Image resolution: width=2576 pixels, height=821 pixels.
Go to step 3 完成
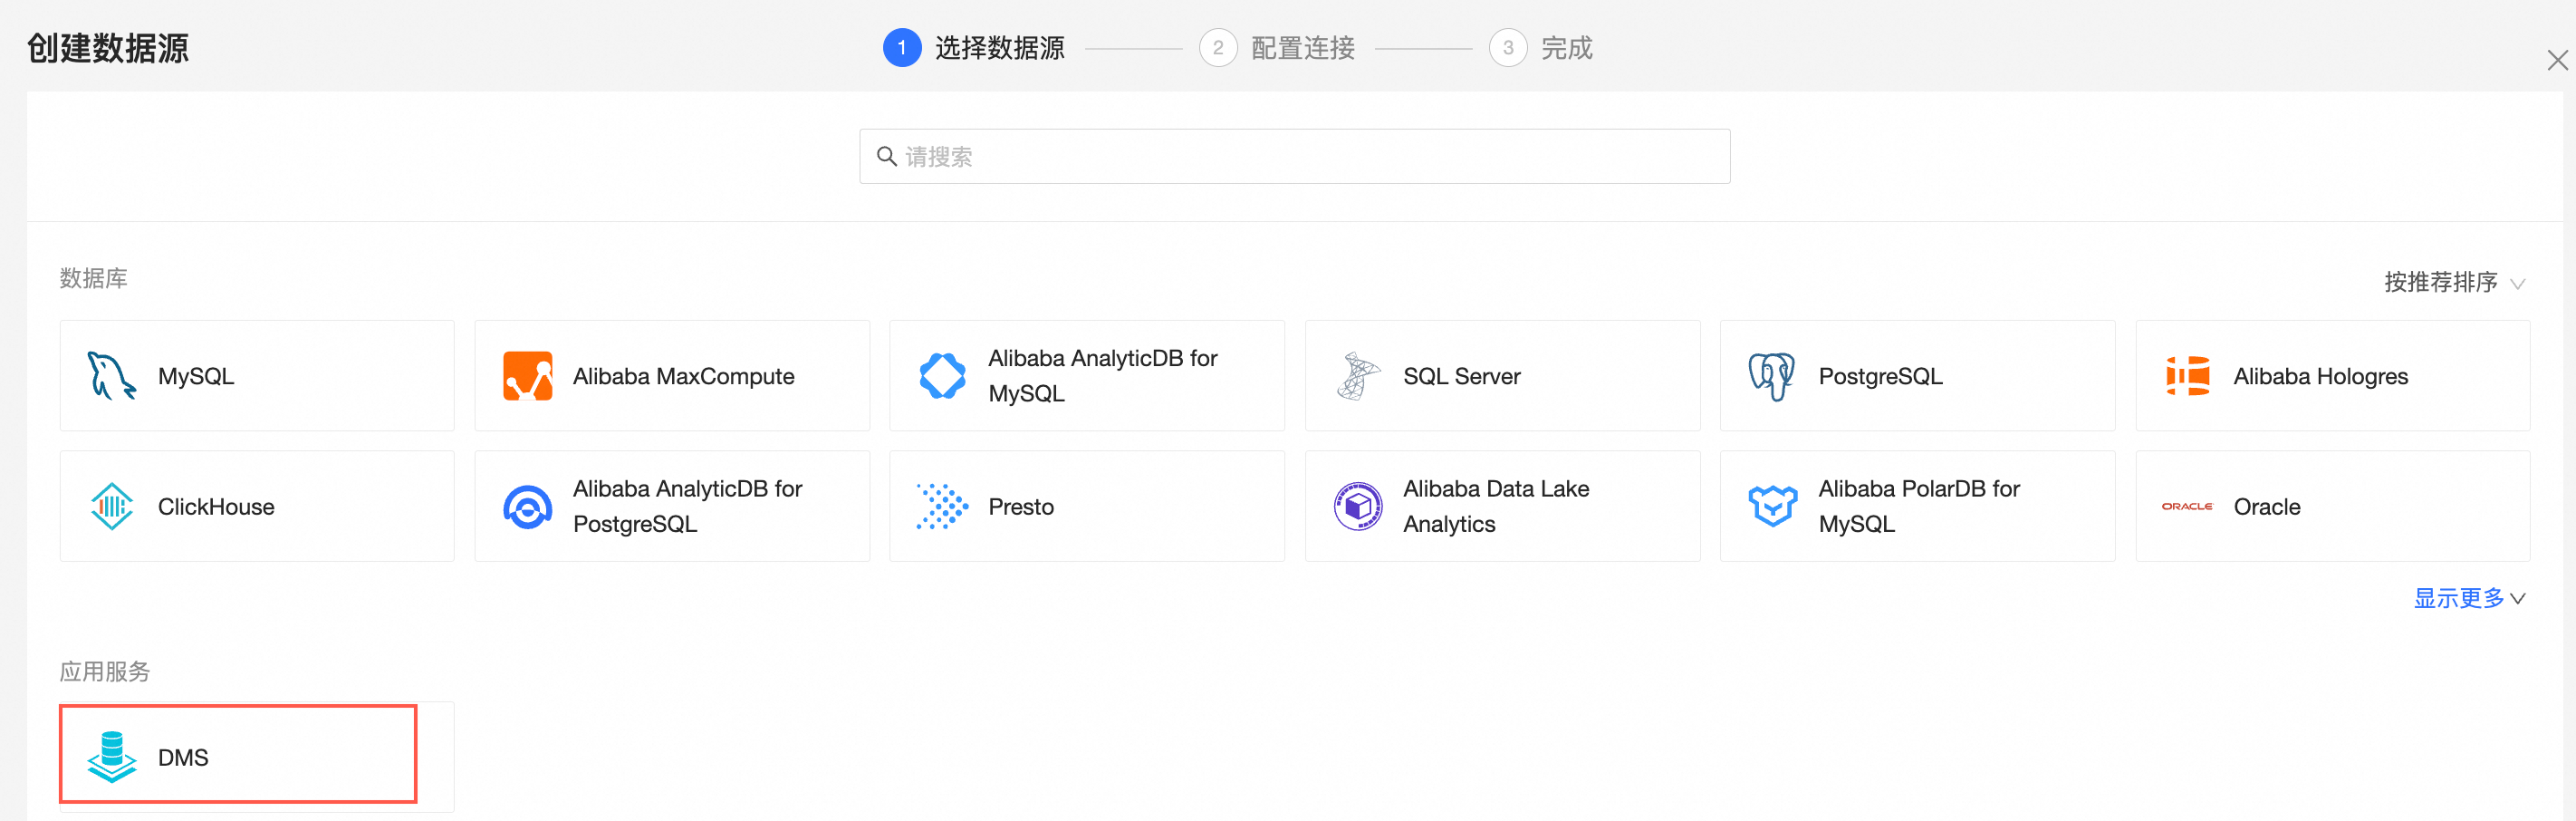(x=1540, y=48)
